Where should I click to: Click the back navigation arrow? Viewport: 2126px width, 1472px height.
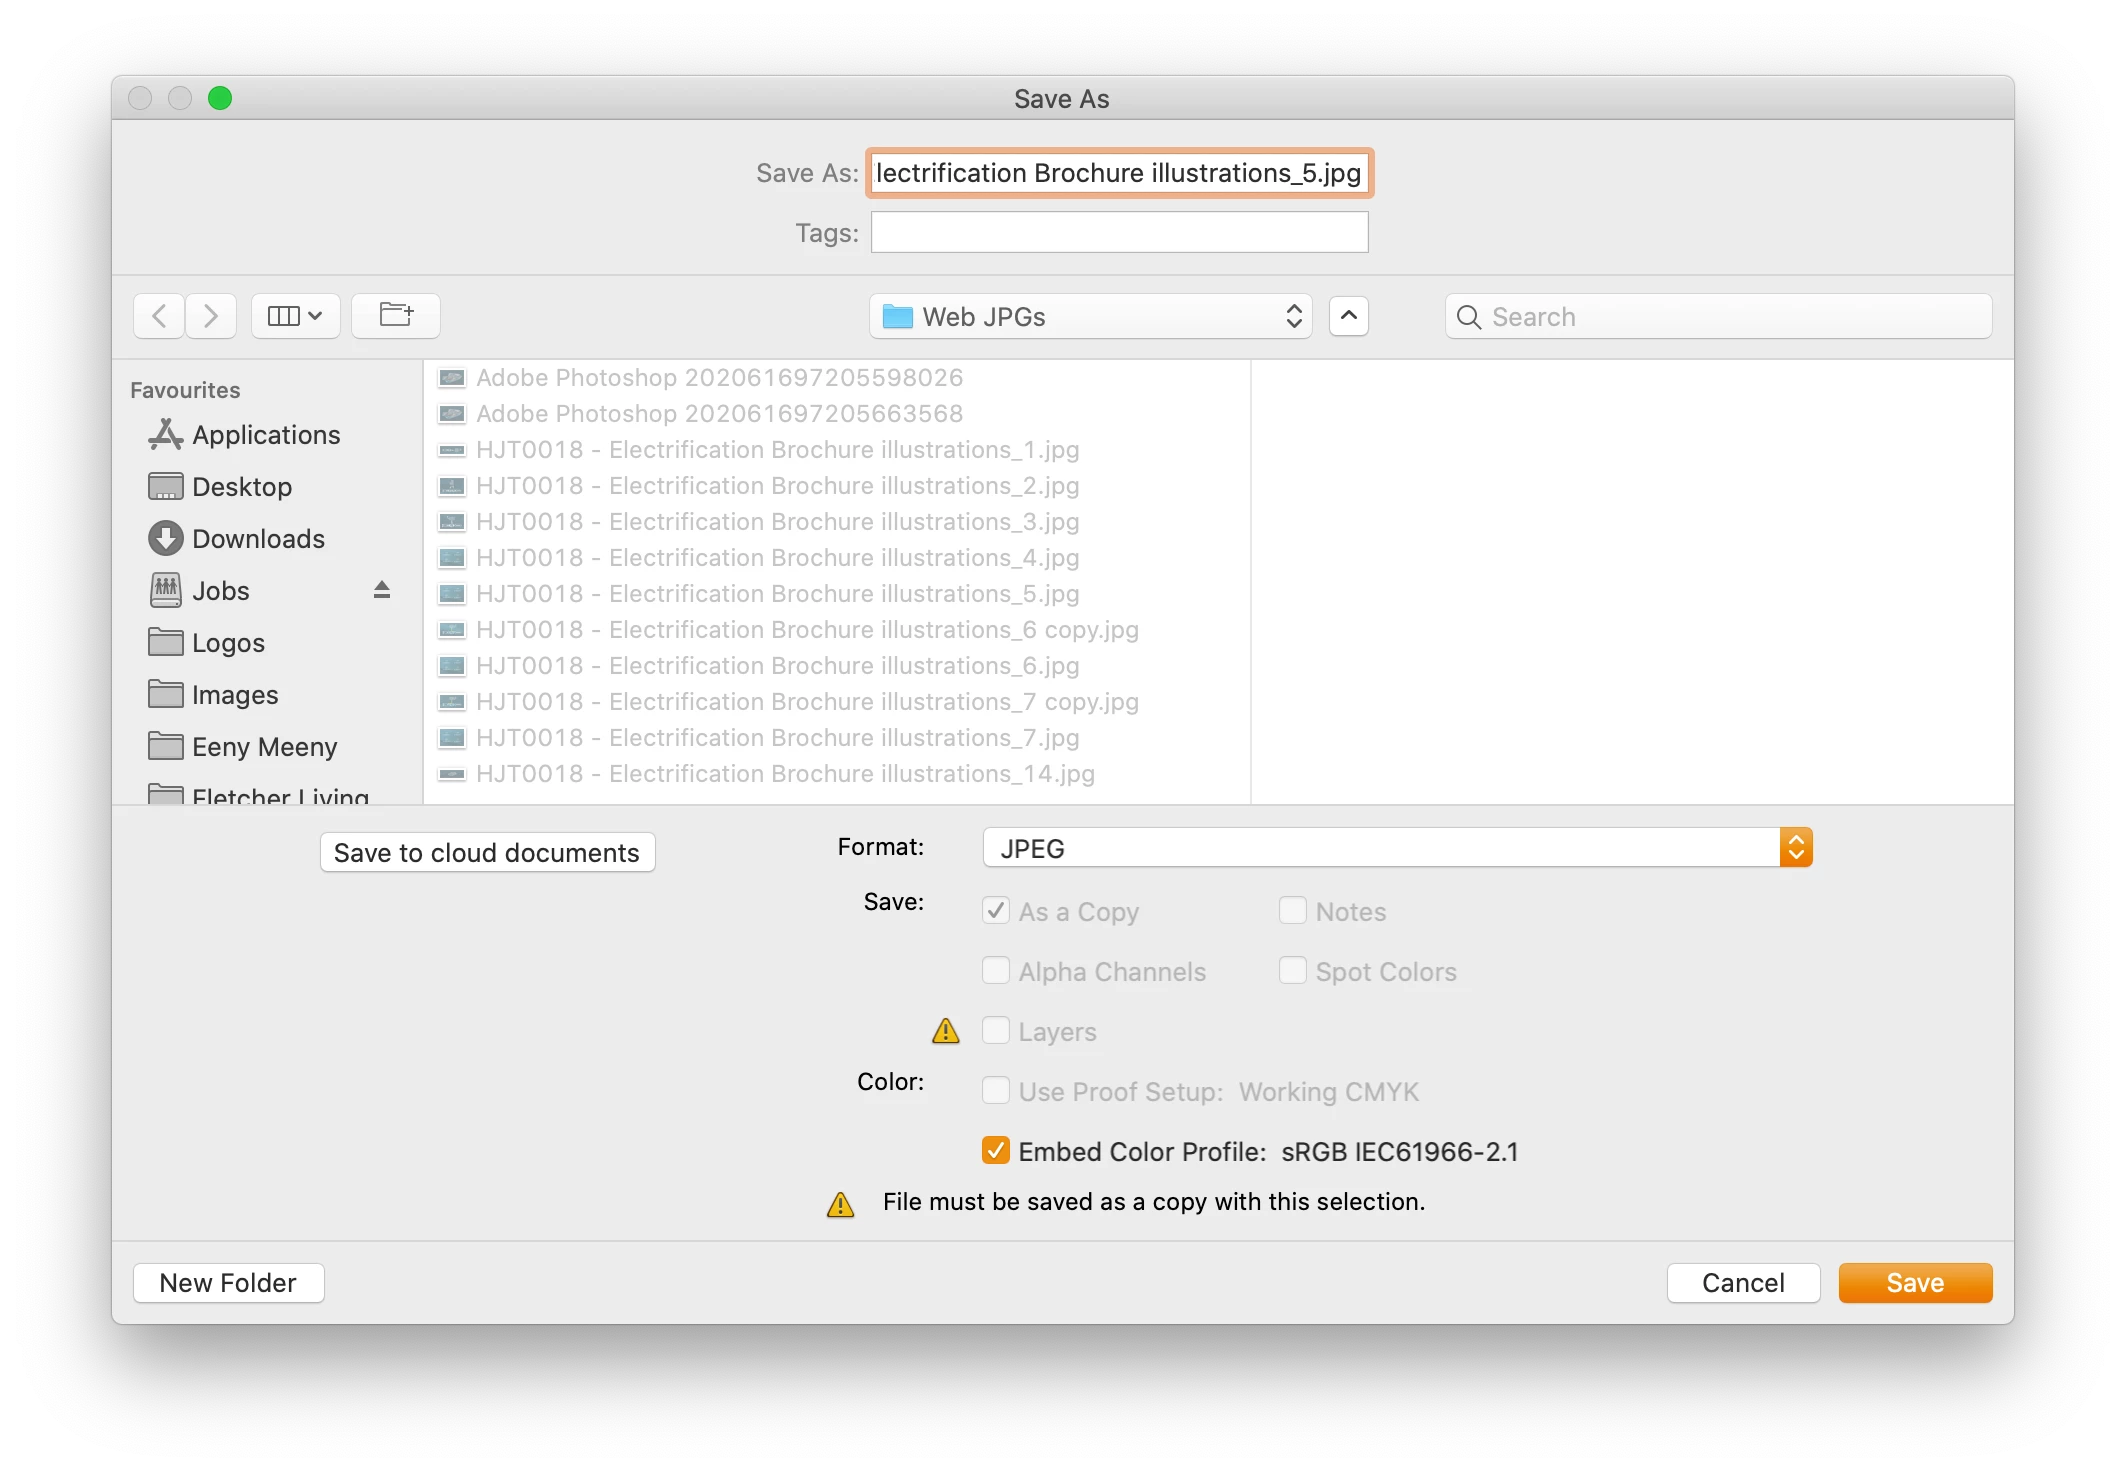point(159,316)
